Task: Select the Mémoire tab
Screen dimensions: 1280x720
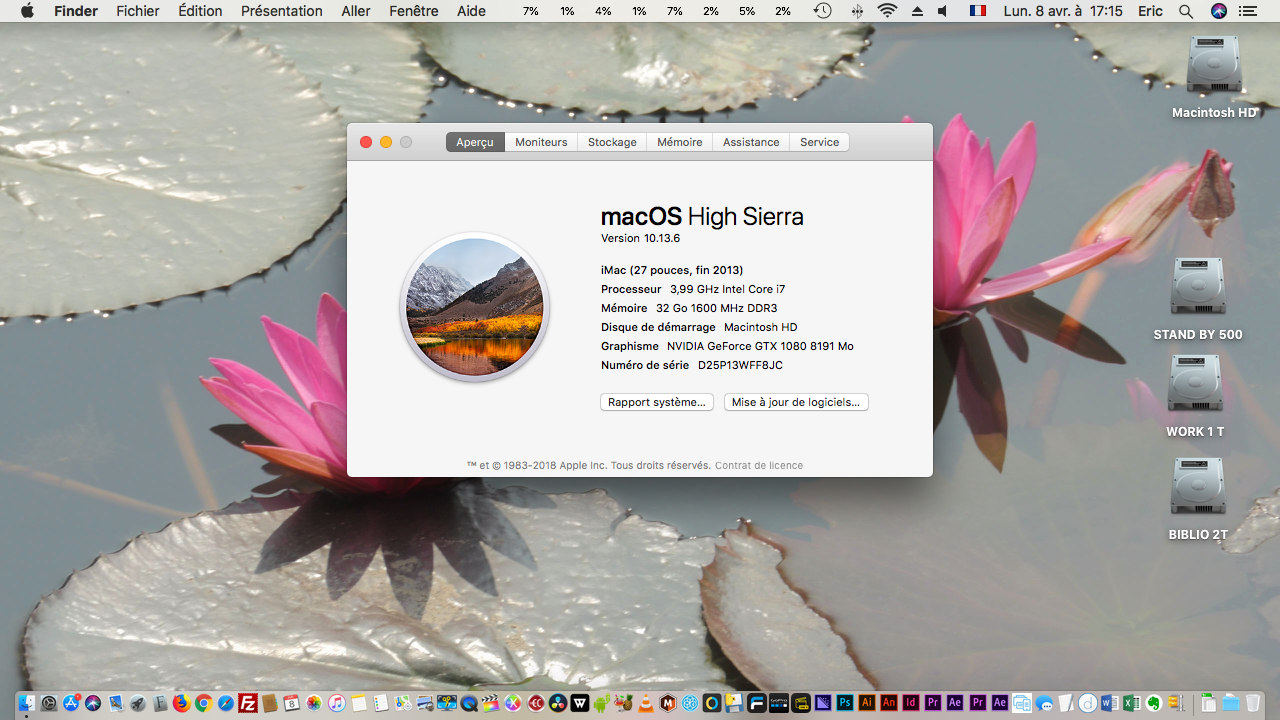Action: click(680, 142)
